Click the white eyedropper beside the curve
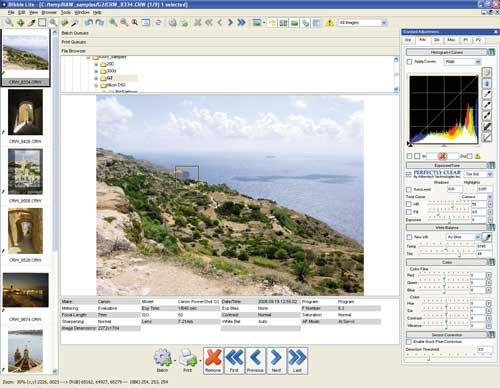The width and height of the screenshot is (500, 388). point(487,94)
